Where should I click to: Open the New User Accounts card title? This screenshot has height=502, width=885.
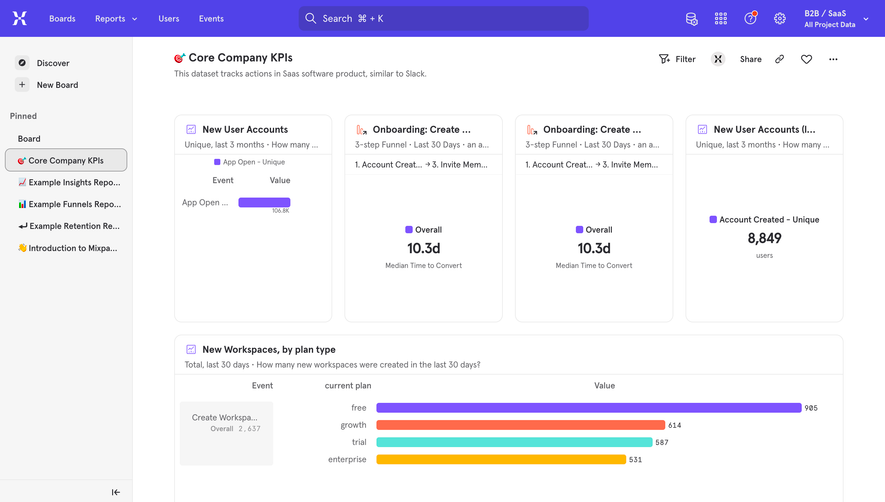pos(245,129)
